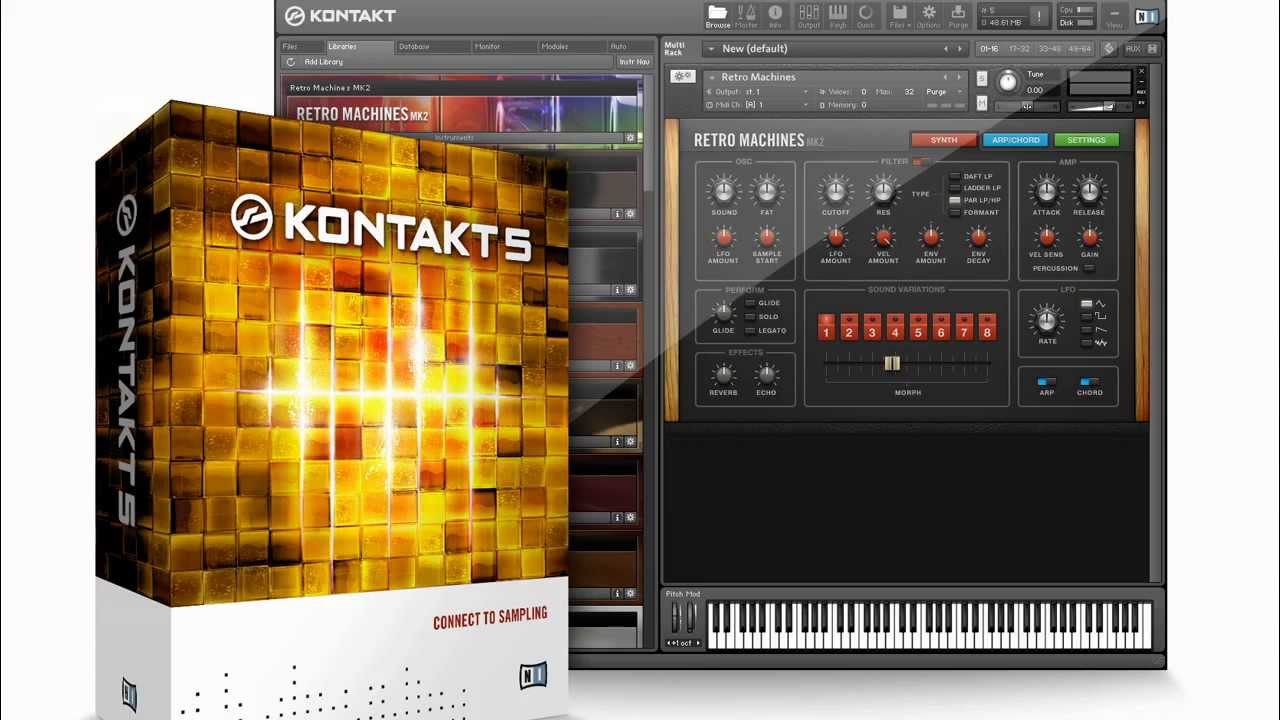Select the PAR LP/HP filter type
Image resolution: width=1280 pixels, height=720 pixels.
pyautogui.click(x=955, y=200)
